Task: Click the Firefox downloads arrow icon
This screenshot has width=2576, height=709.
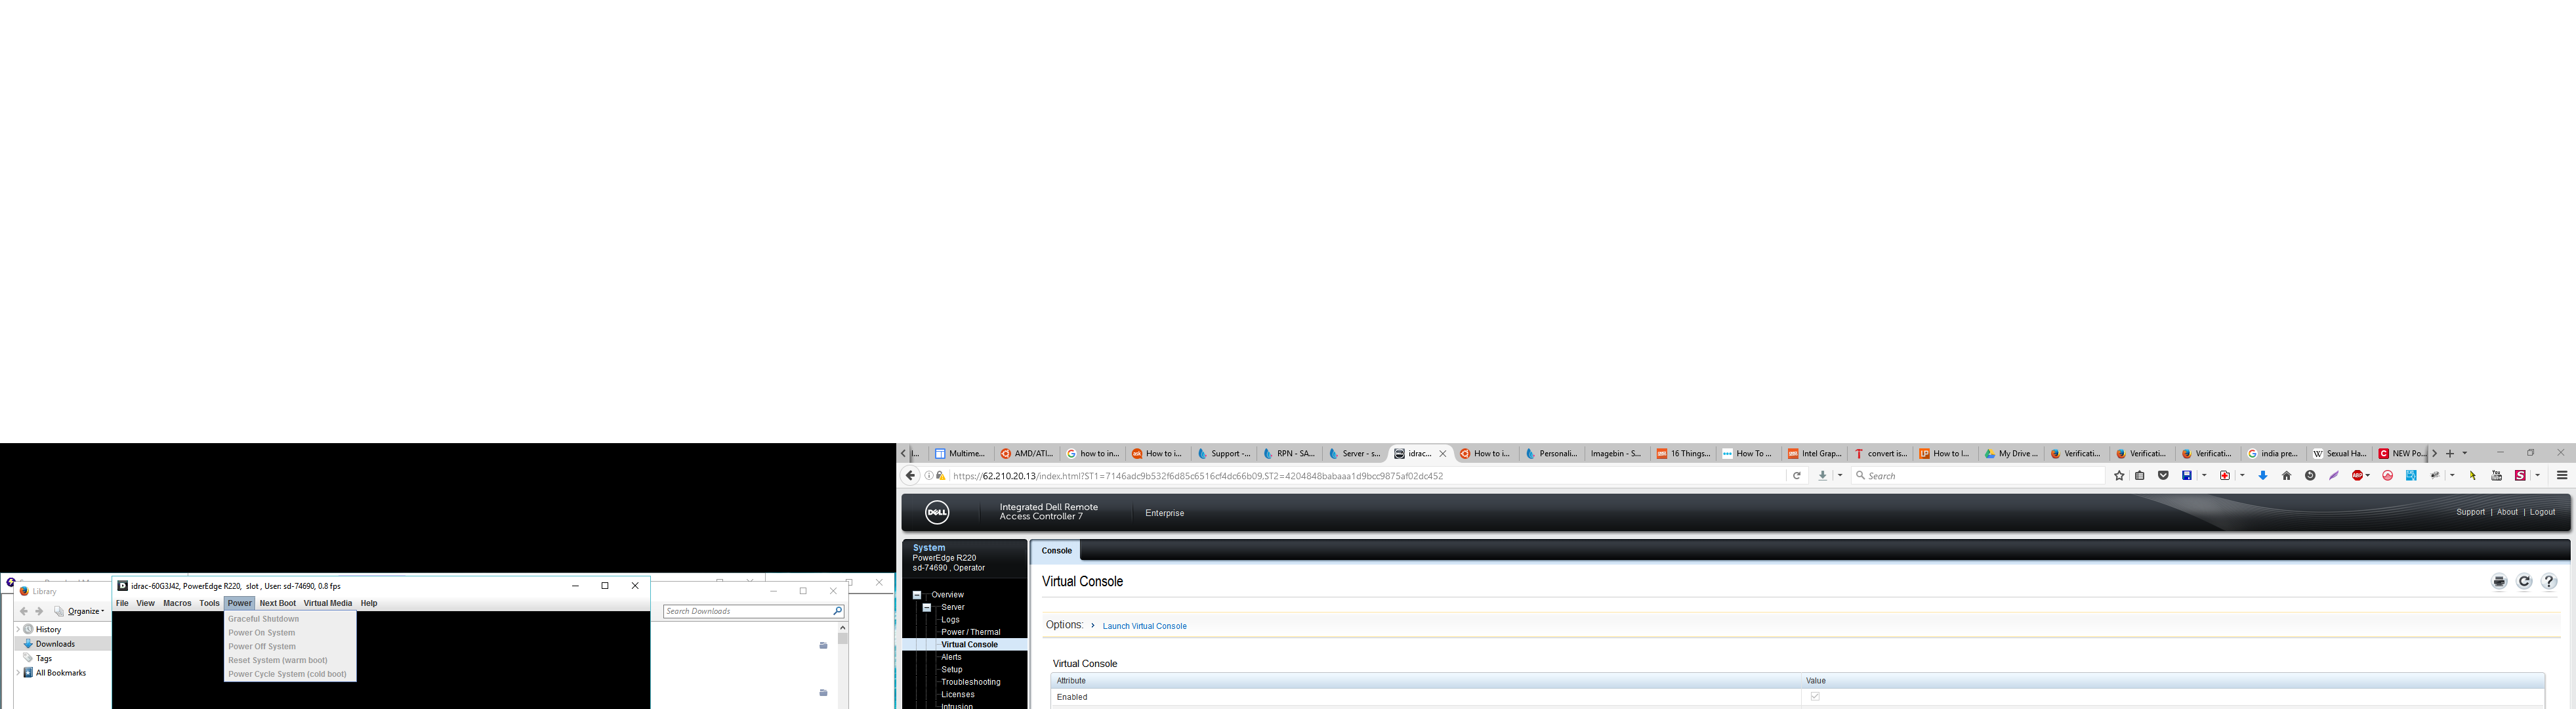Action: [x=1823, y=476]
